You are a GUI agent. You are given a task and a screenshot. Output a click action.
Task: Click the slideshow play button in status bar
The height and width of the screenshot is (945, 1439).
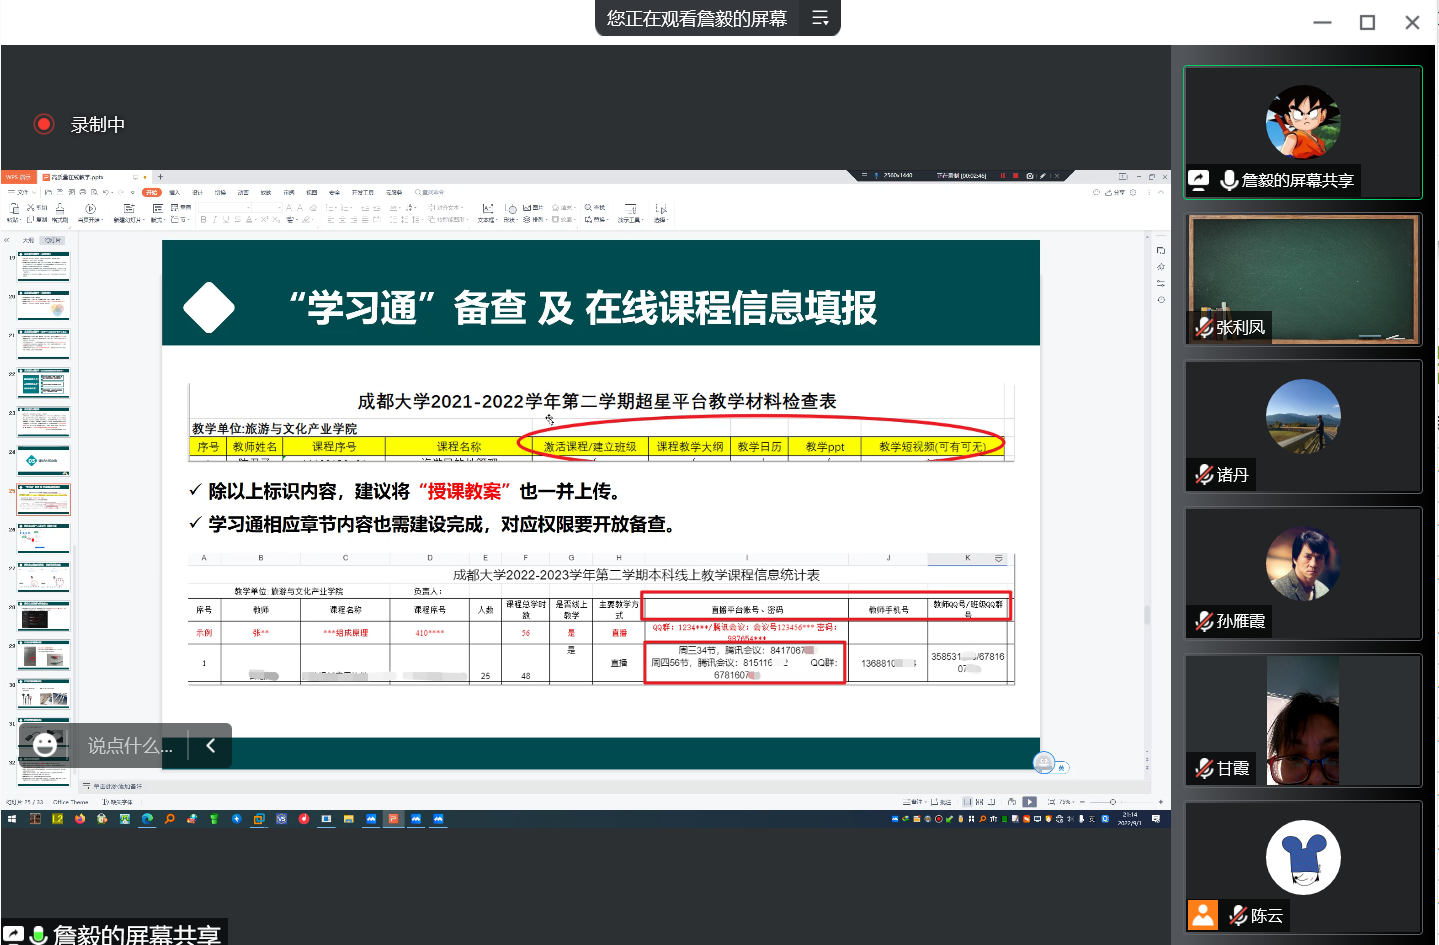(x=1029, y=802)
